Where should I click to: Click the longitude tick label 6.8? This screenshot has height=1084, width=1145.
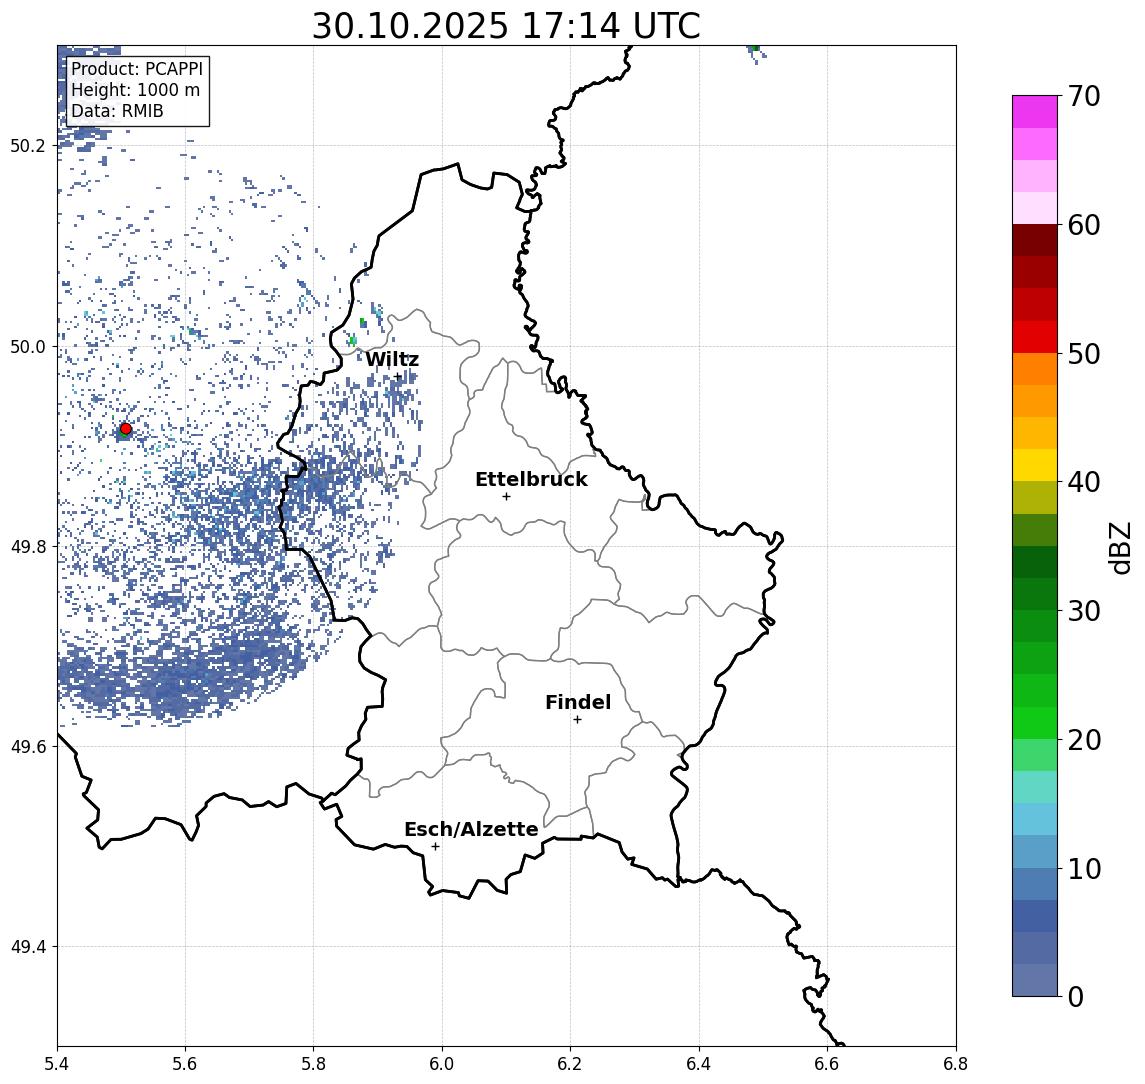pos(956,1064)
